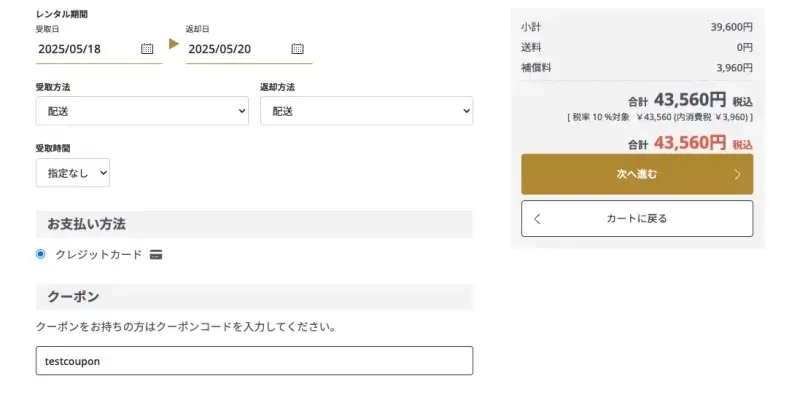Click the arrow between rental dates
Screen dimensions: 800x400
coord(174,44)
